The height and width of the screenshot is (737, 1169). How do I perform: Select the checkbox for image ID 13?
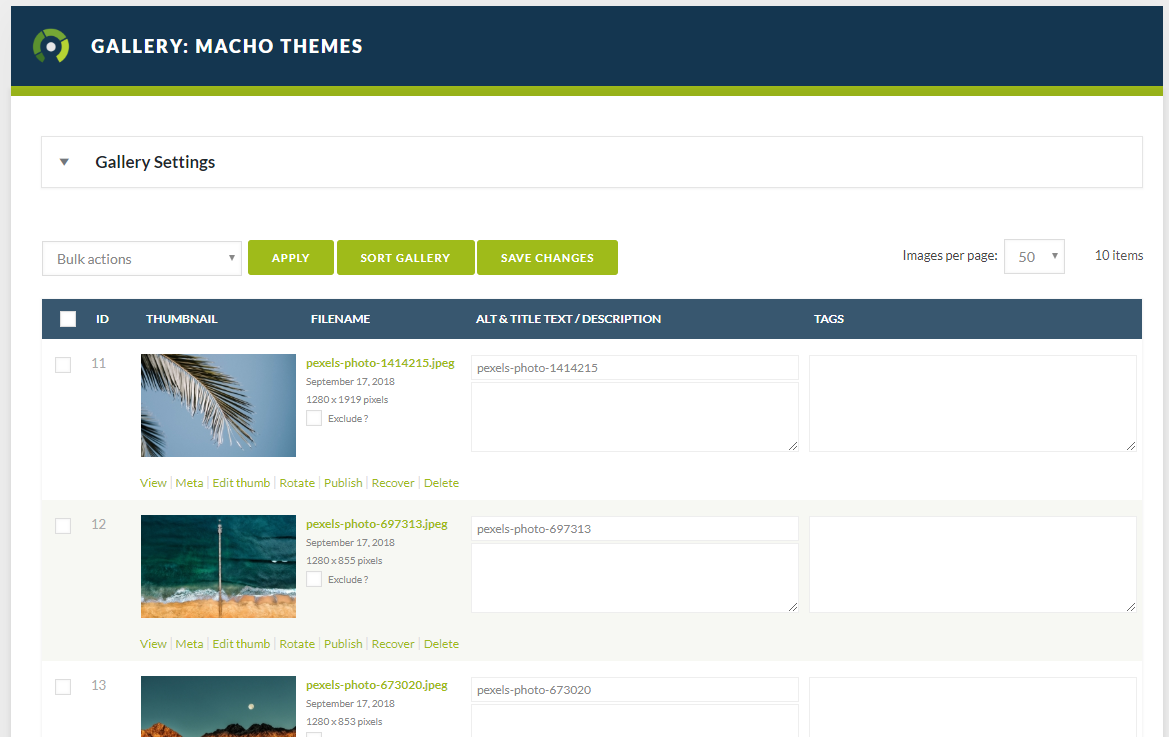pyautogui.click(x=63, y=687)
